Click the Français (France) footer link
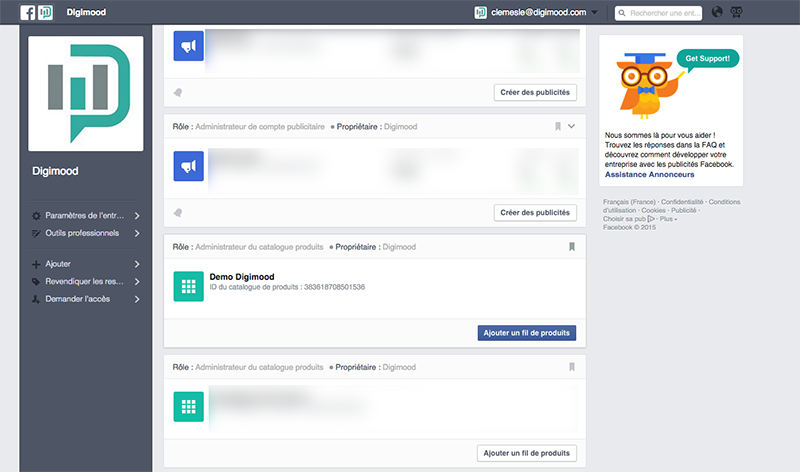This screenshot has height=472, width=800. click(629, 202)
